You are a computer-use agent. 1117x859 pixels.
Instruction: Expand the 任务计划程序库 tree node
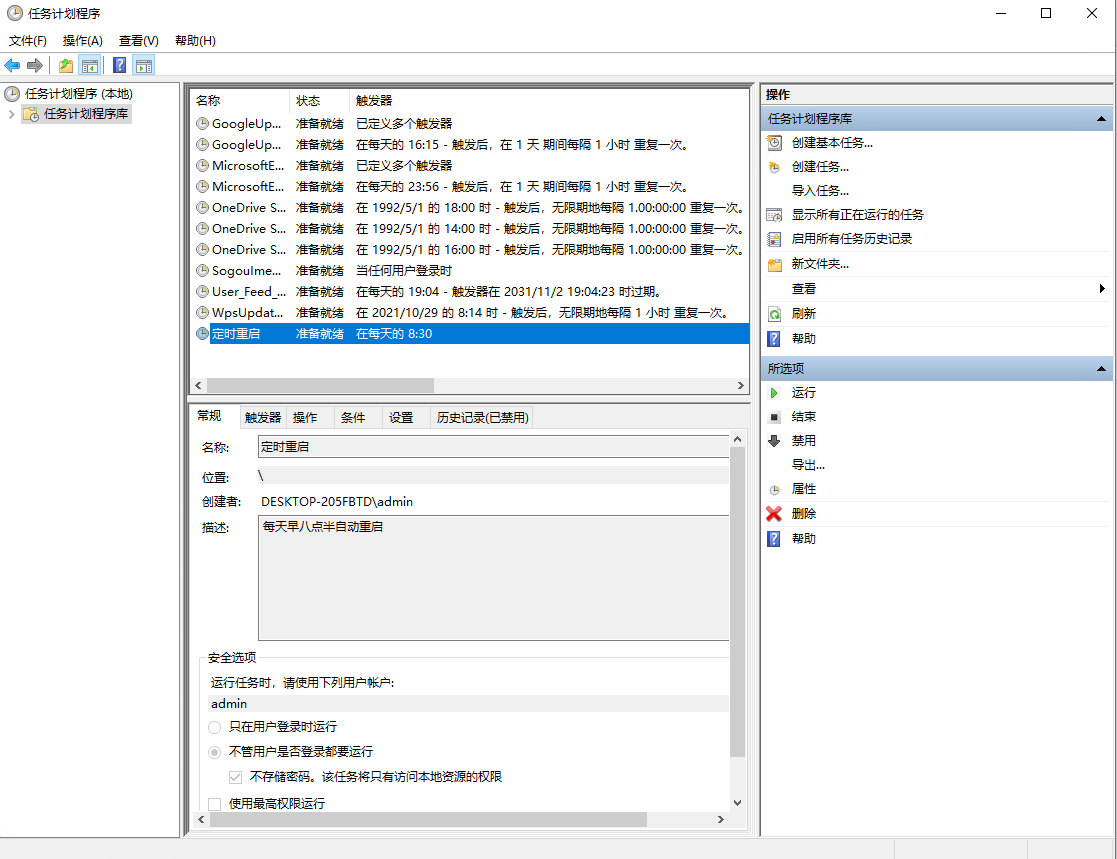click(x=12, y=114)
